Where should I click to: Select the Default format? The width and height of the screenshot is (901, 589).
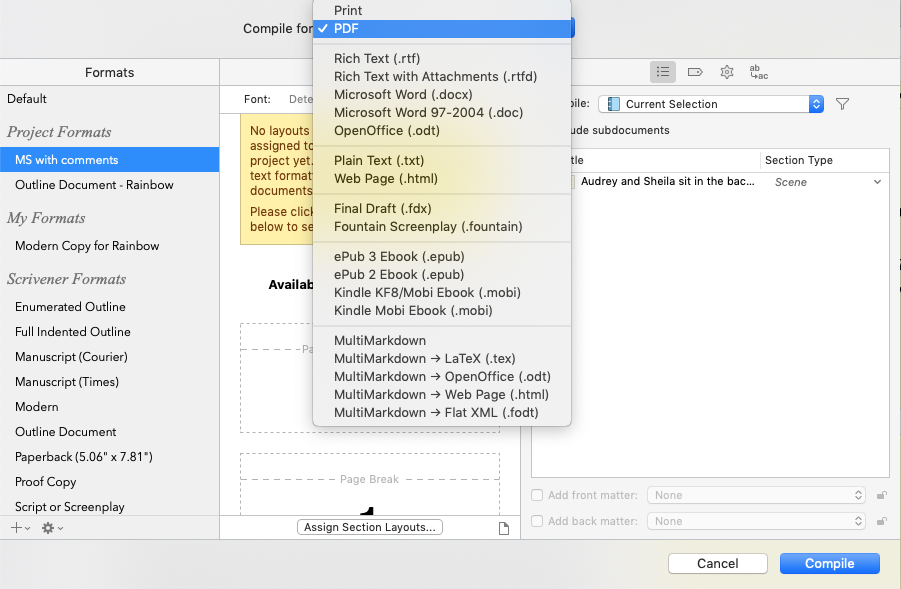click(109, 99)
